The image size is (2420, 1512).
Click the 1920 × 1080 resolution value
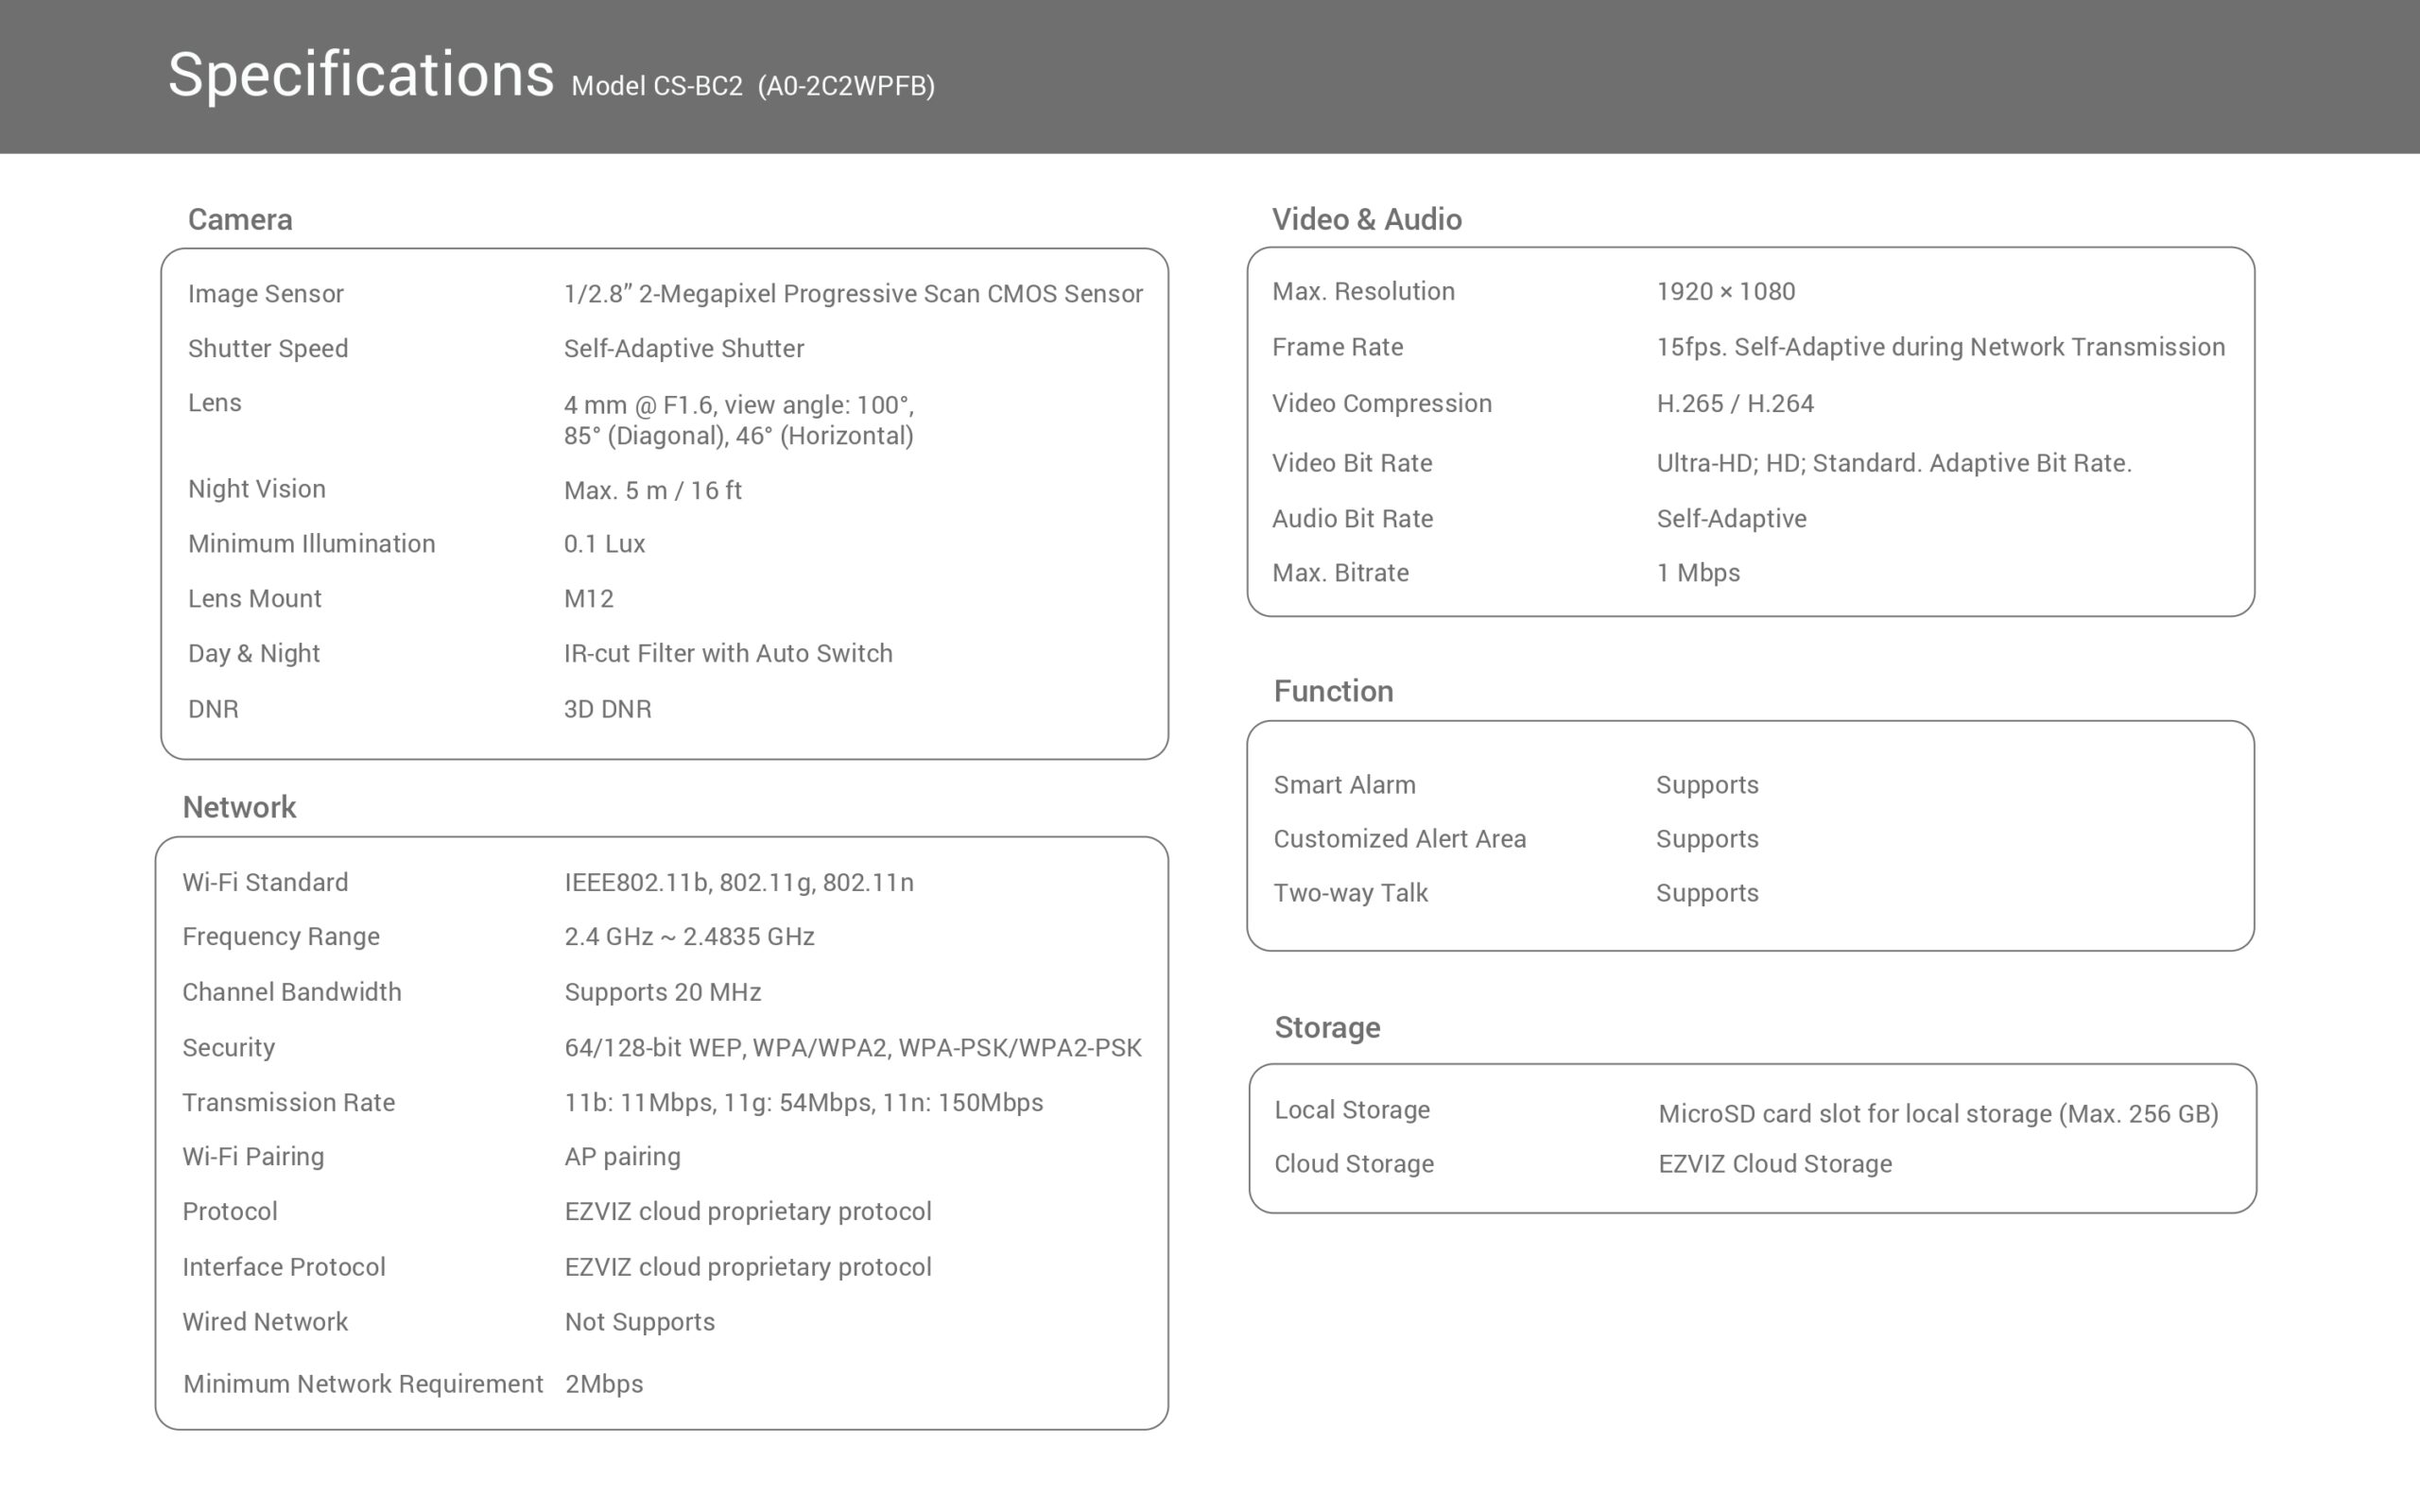click(x=1725, y=291)
